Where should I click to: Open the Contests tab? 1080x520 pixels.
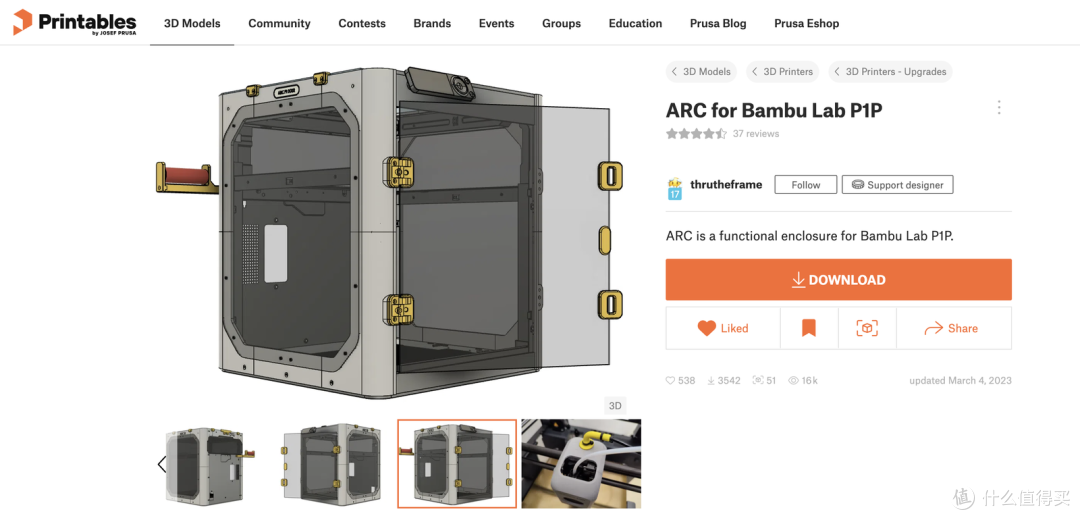362,23
